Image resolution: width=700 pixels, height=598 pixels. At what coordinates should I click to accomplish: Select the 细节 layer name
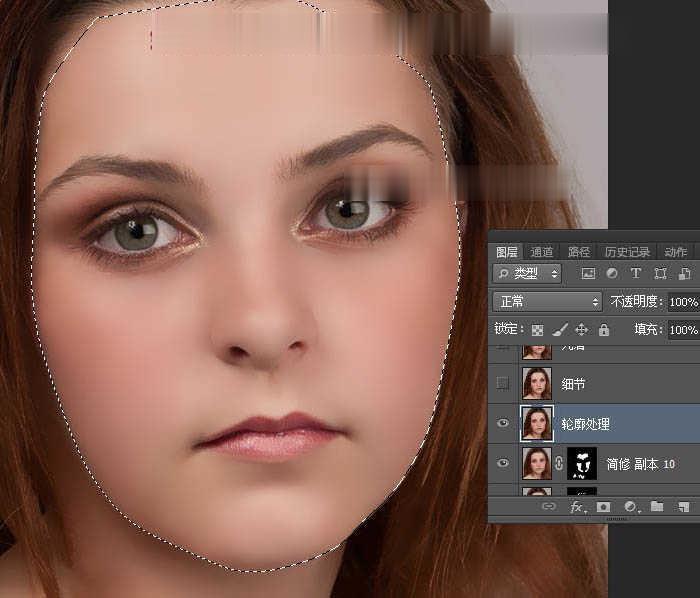573,384
